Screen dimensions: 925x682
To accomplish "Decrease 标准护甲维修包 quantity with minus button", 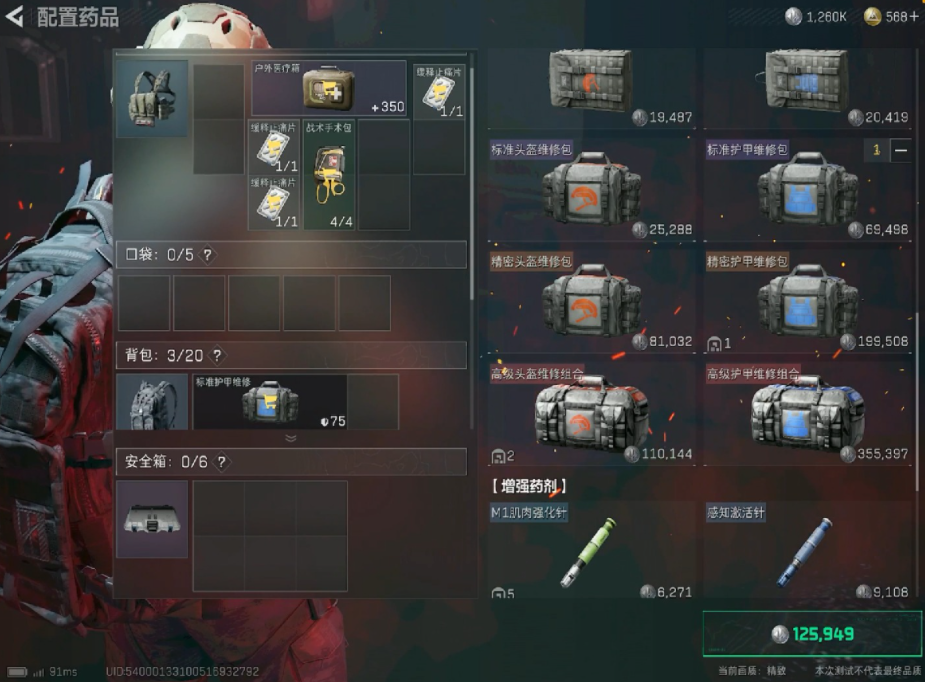I will (900, 150).
